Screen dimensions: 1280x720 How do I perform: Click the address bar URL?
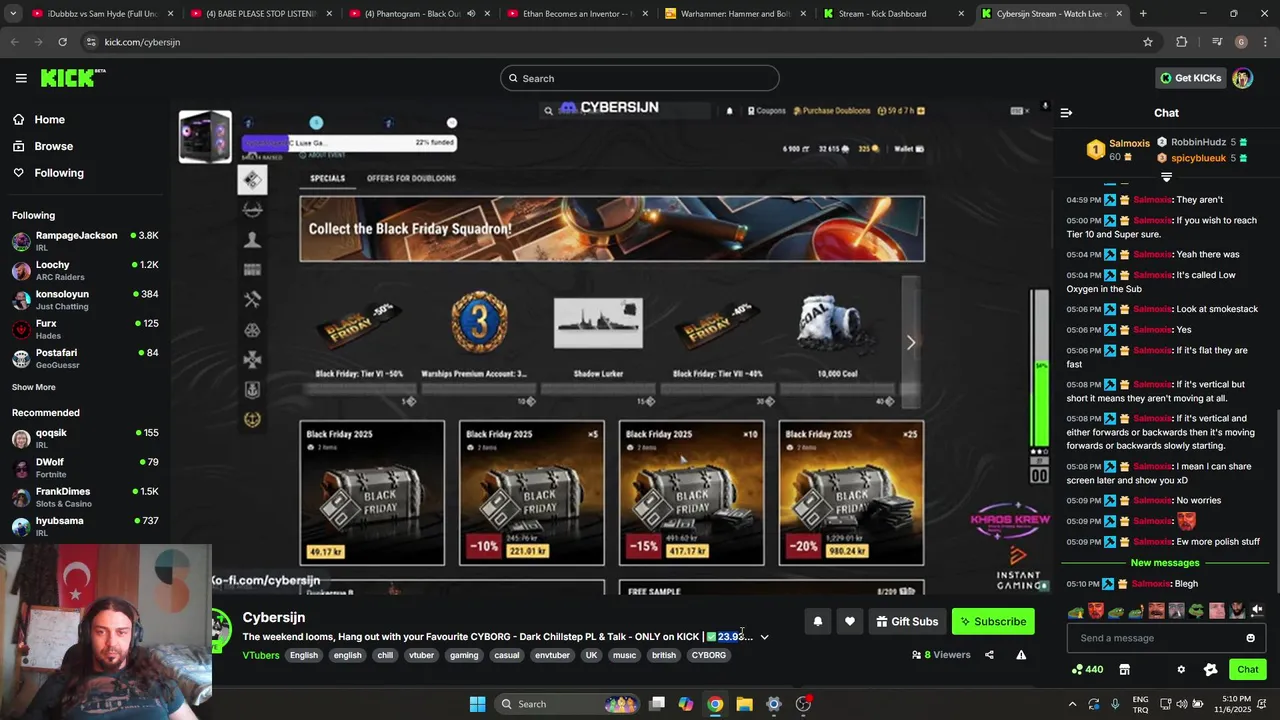(142, 42)
